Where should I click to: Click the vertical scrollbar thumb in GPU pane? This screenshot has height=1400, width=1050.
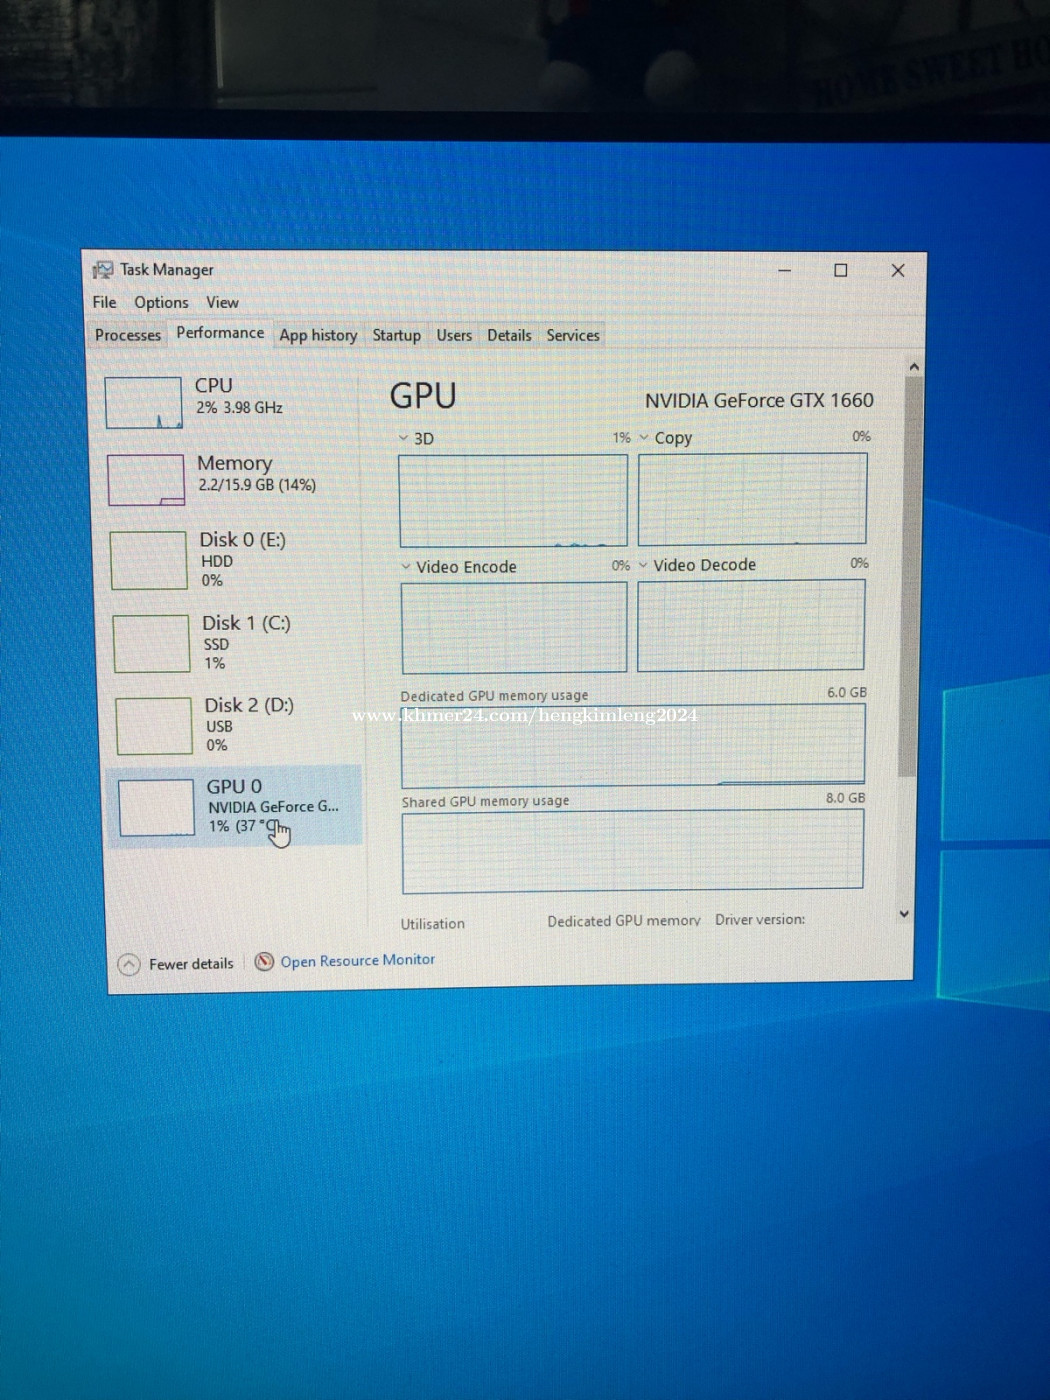pyautogui.click(x=910, y=577)
